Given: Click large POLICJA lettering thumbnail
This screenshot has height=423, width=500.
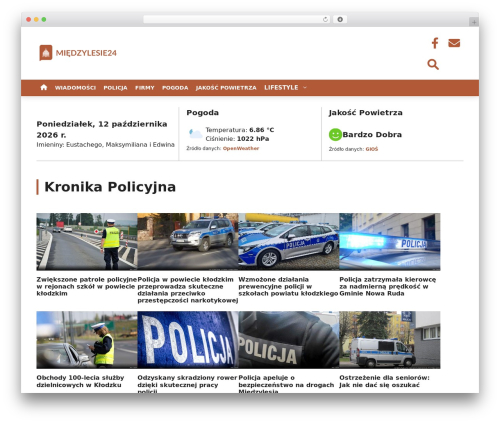Looking at the screenshot, I should 188,340.
